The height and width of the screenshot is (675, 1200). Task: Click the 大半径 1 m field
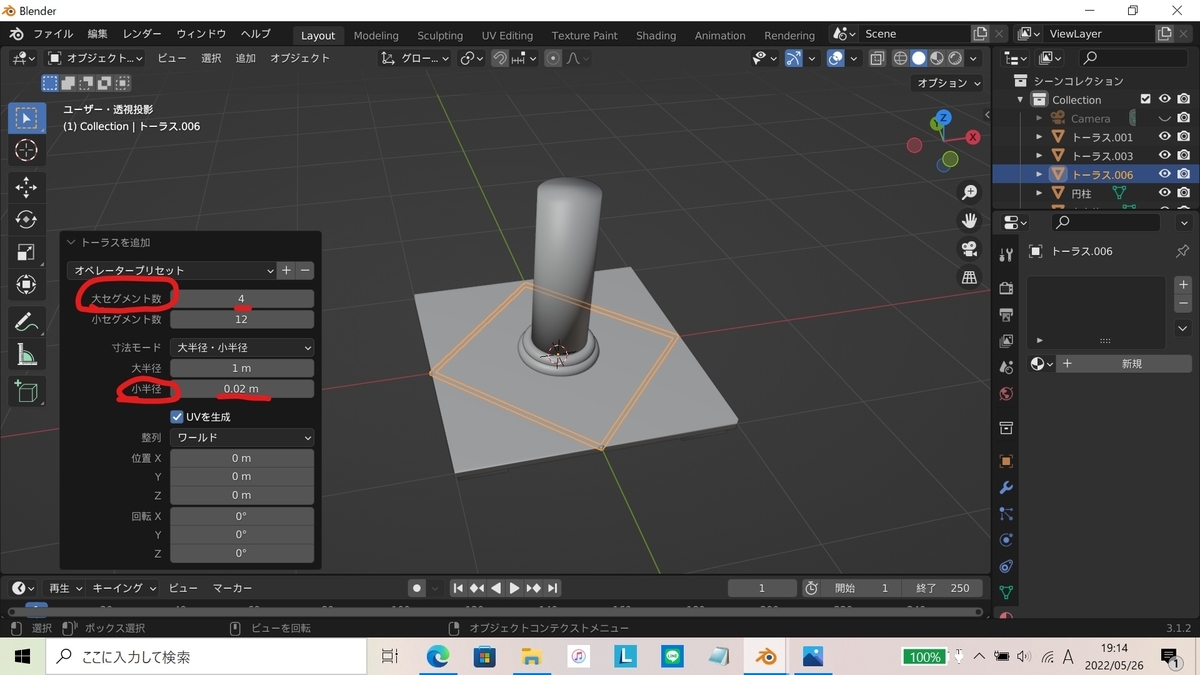click(242, 368)
